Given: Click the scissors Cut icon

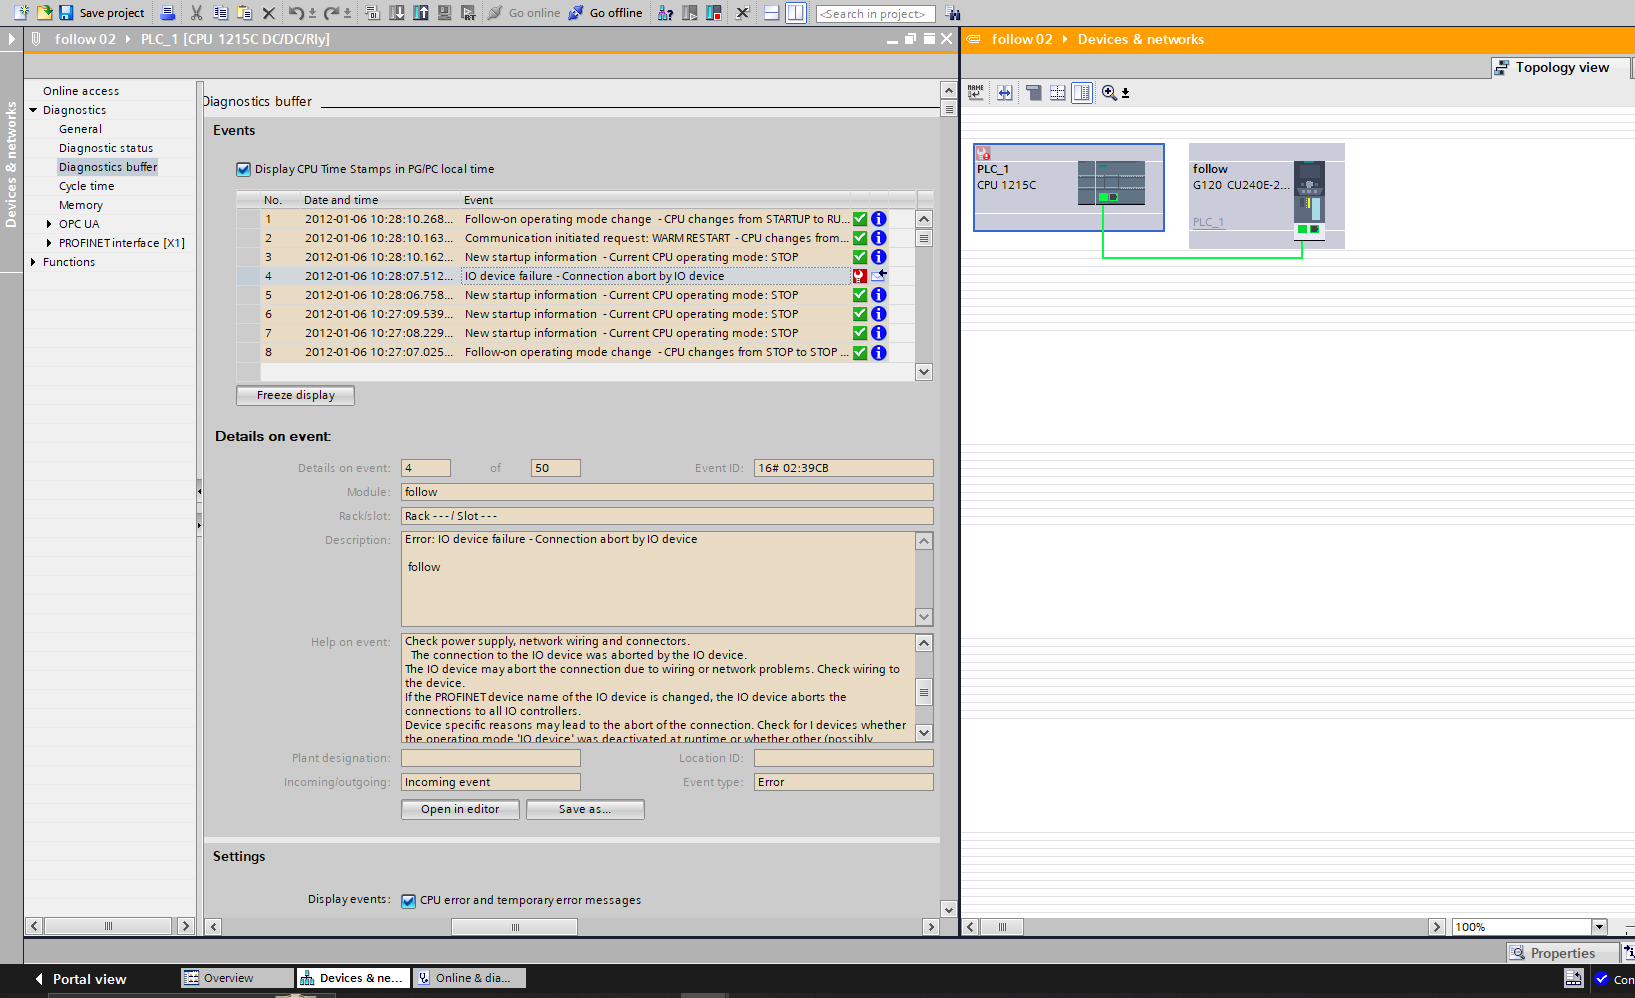Looking at the screenshot, I should coord(196,13).
